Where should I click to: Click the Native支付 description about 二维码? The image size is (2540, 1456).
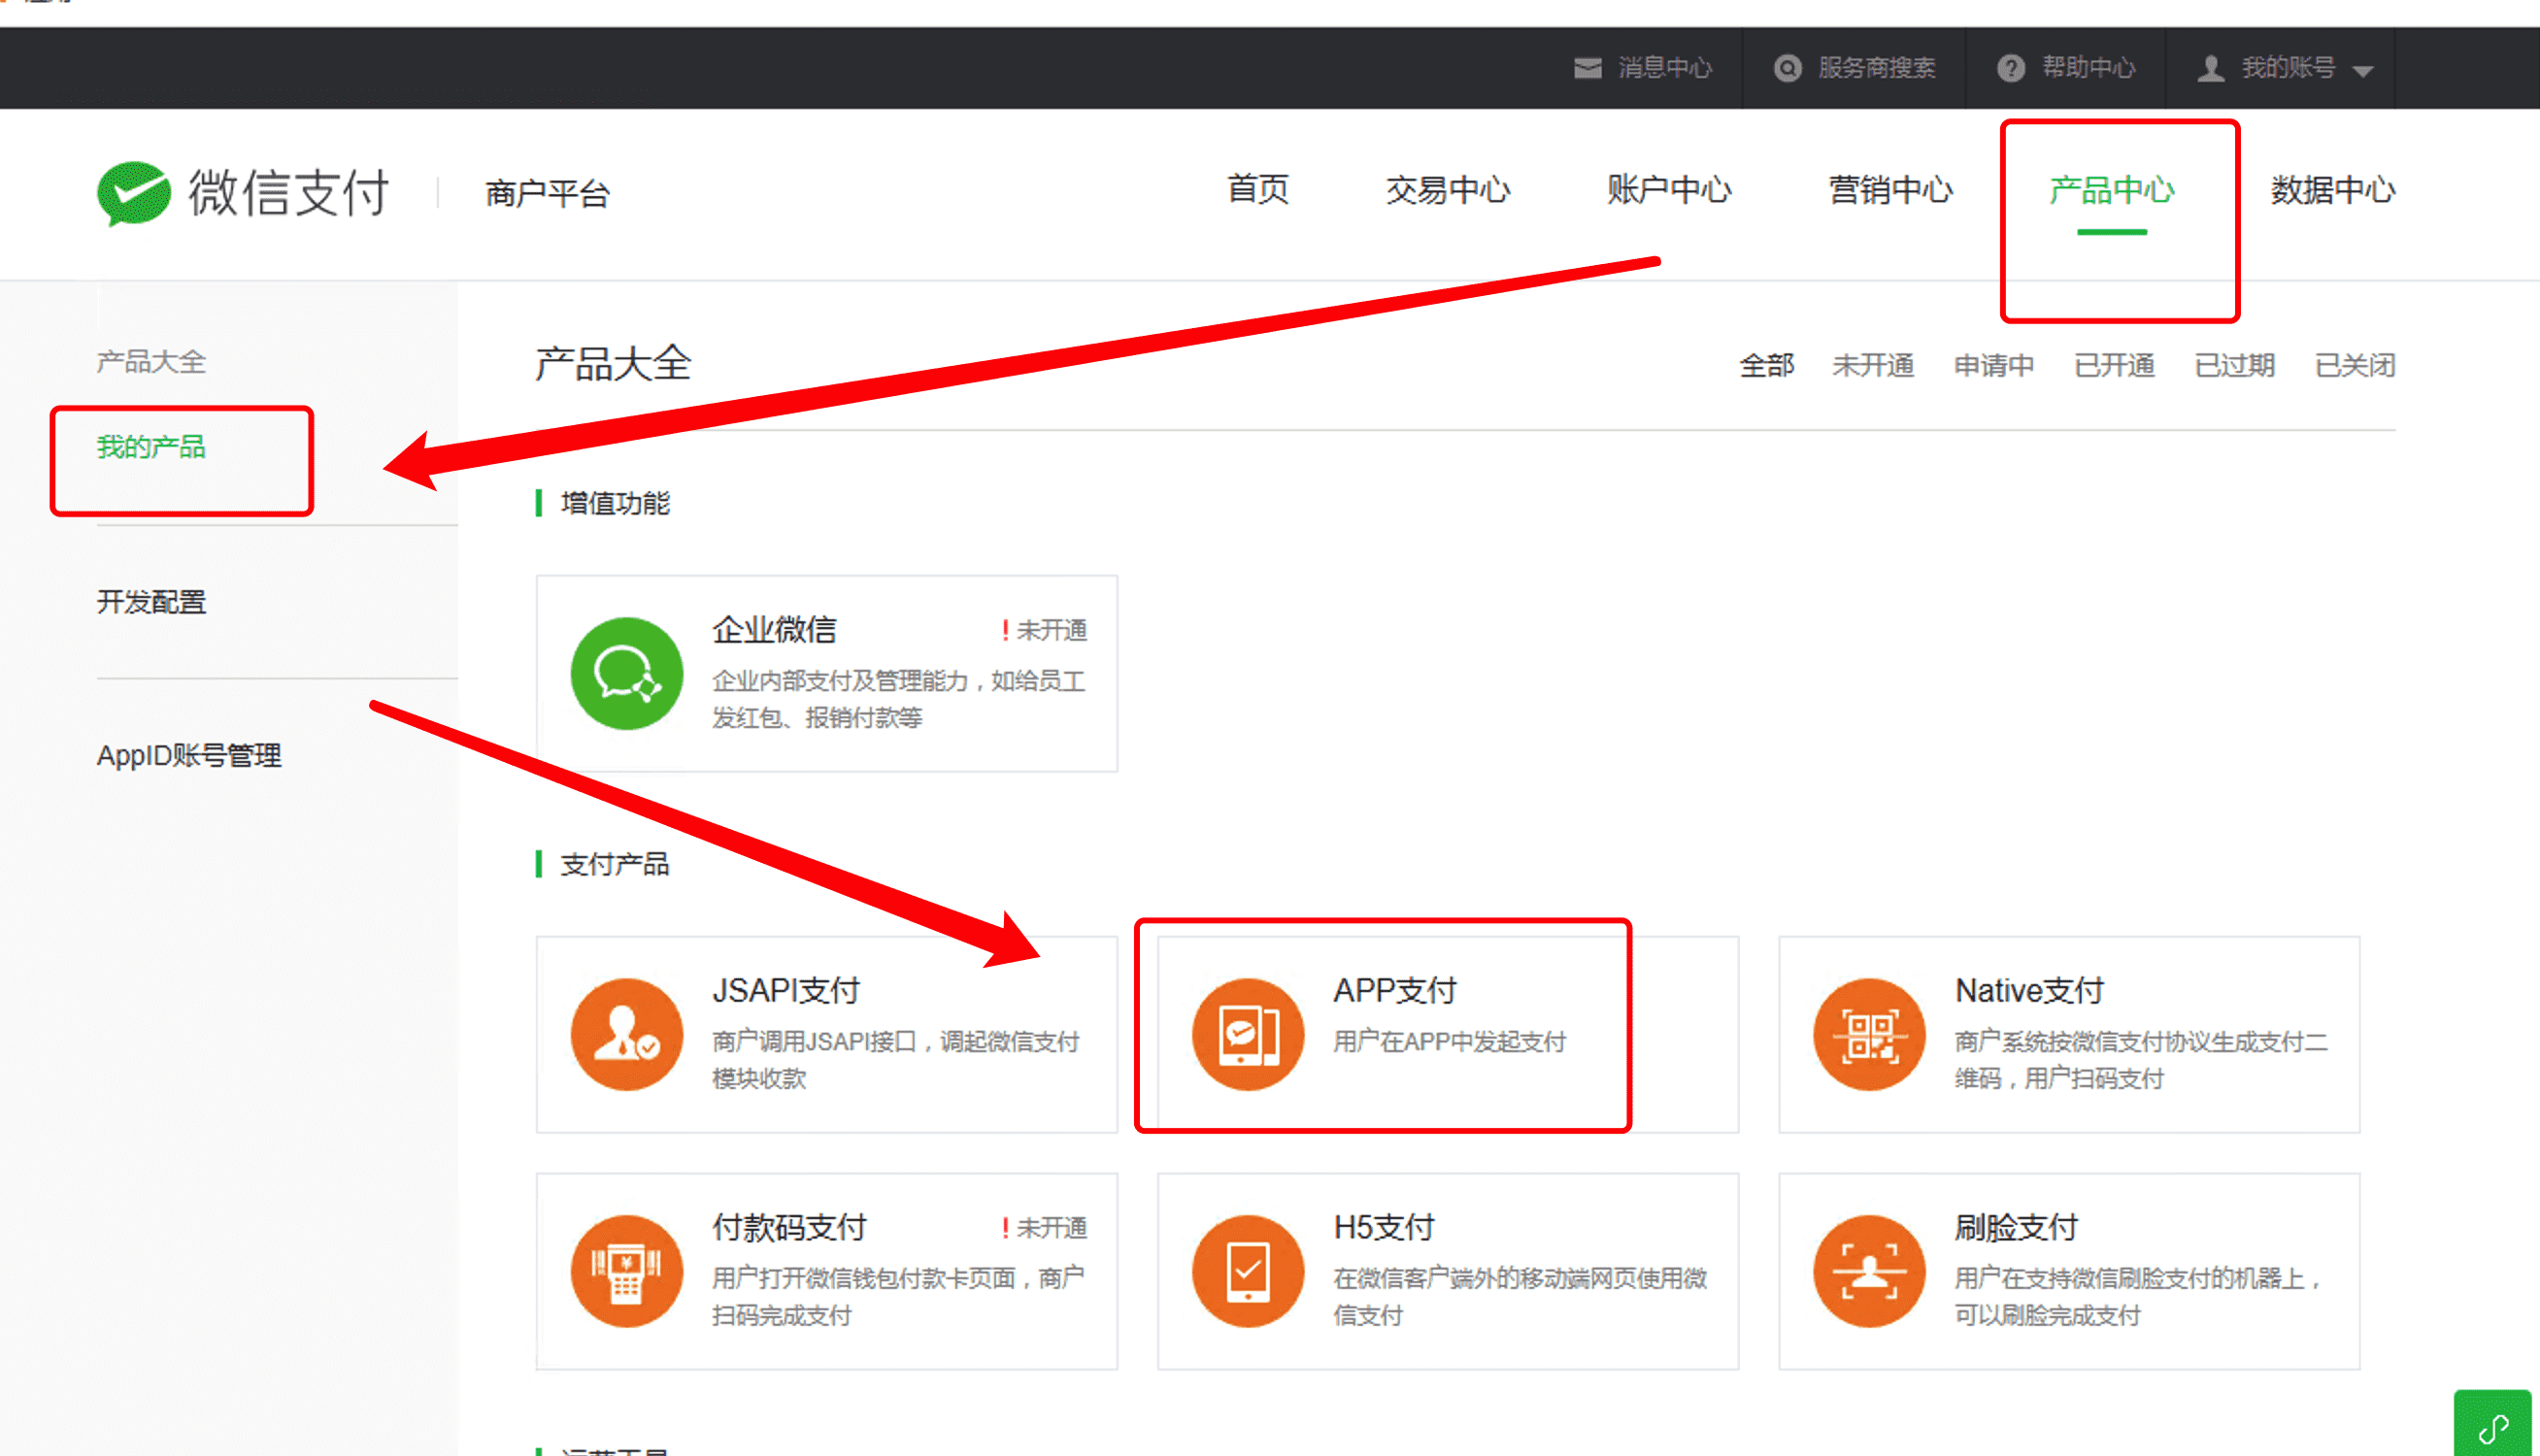click(2141, 1060)
